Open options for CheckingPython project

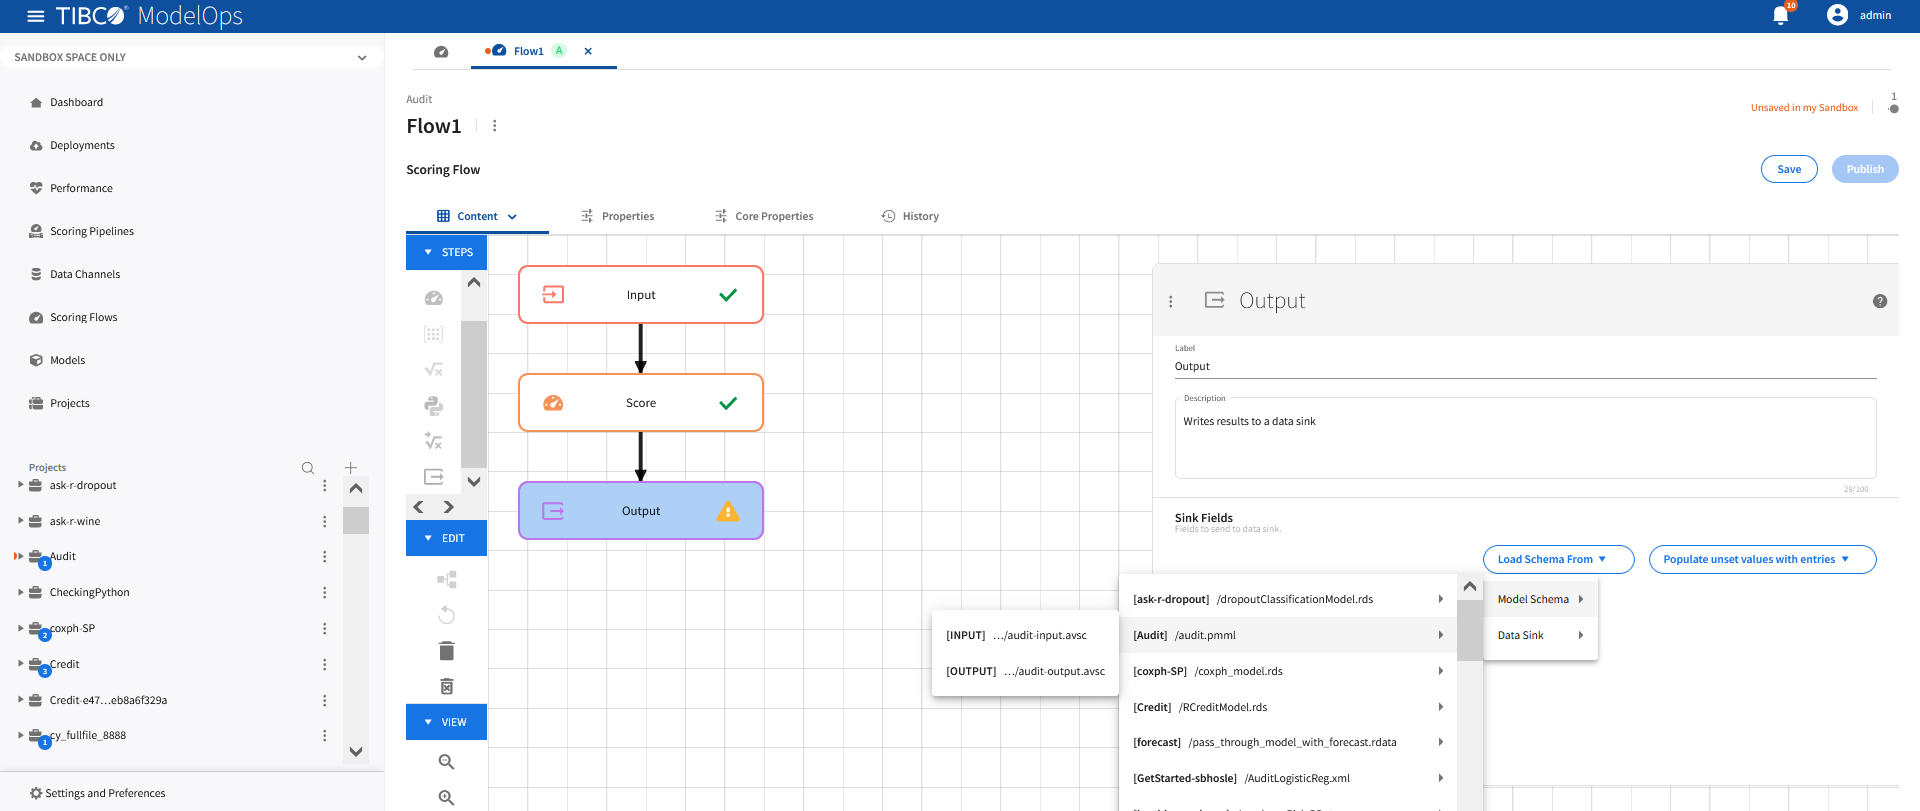(325, 593)
